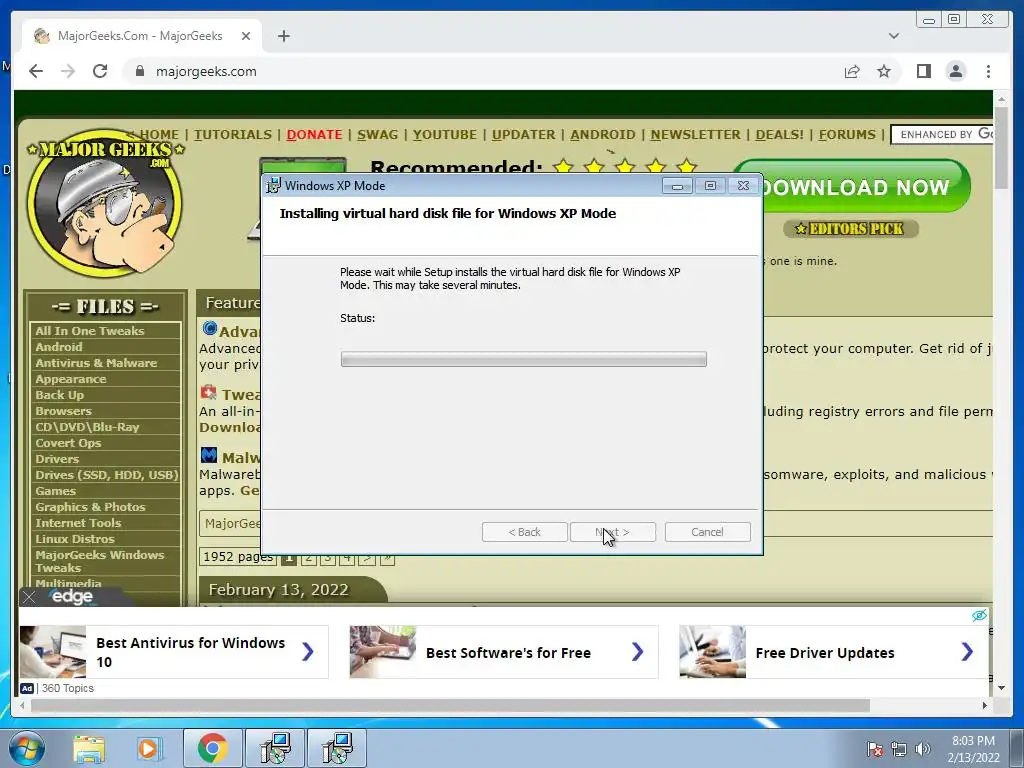Expand the Chrome tab search chevron

(894, 36)
